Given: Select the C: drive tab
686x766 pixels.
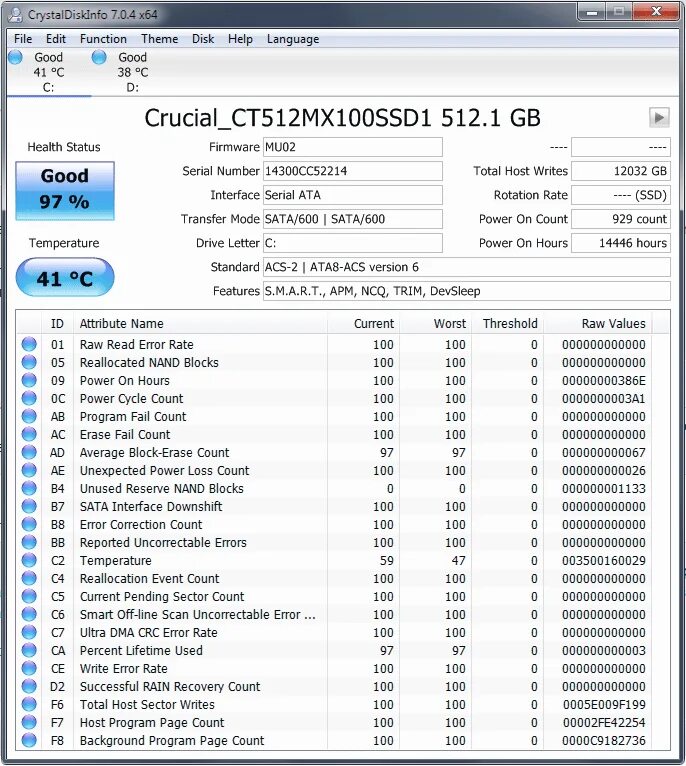Looking at the screenshot, I should coord(49,72).
